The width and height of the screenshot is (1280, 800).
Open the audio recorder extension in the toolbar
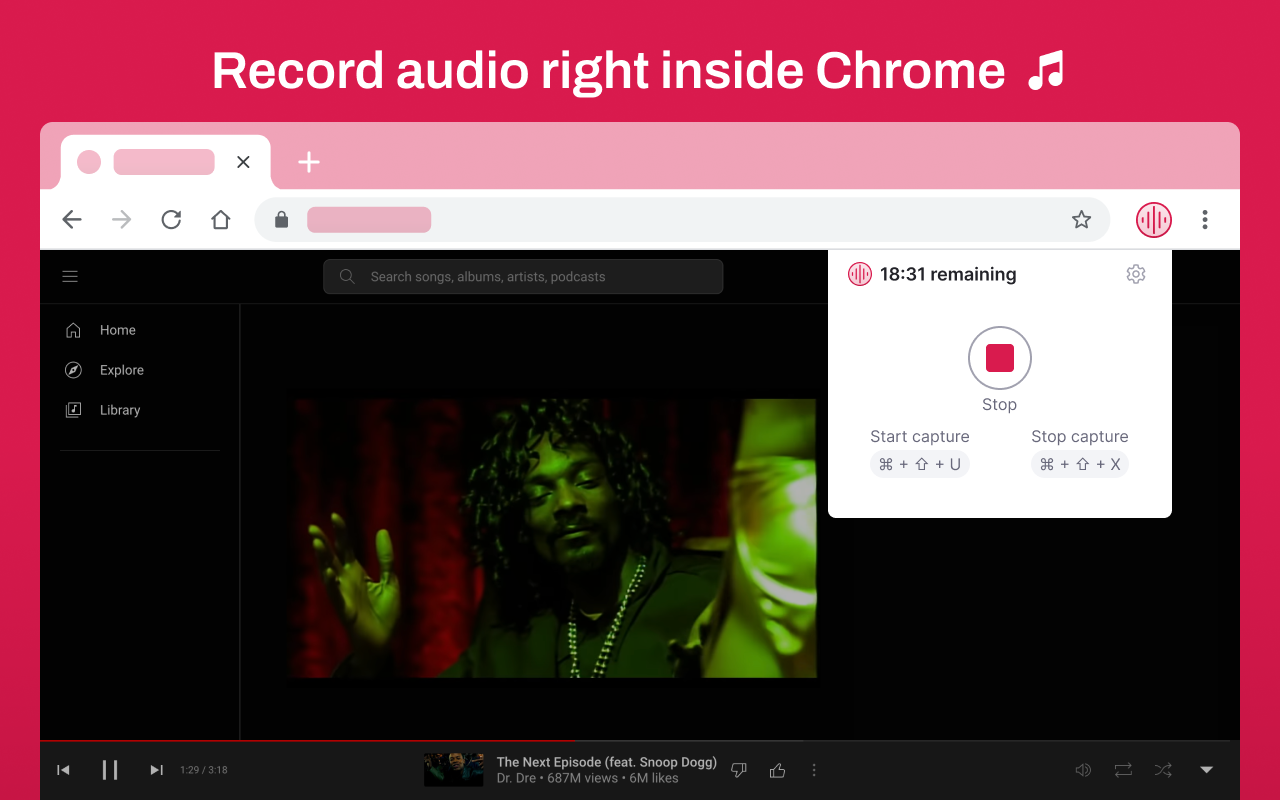click(1153, 219)
